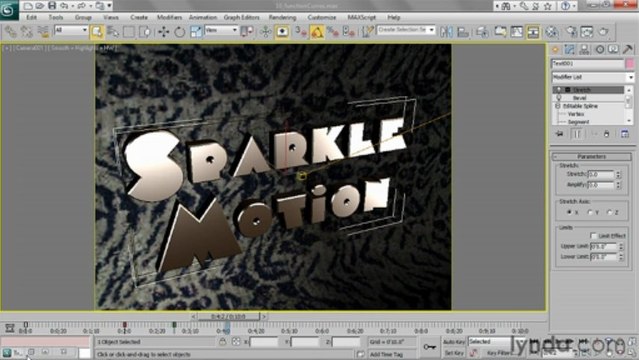Activate the Select Object tool
This screenshot has width=639, height=360.
(x=97, y=32)
